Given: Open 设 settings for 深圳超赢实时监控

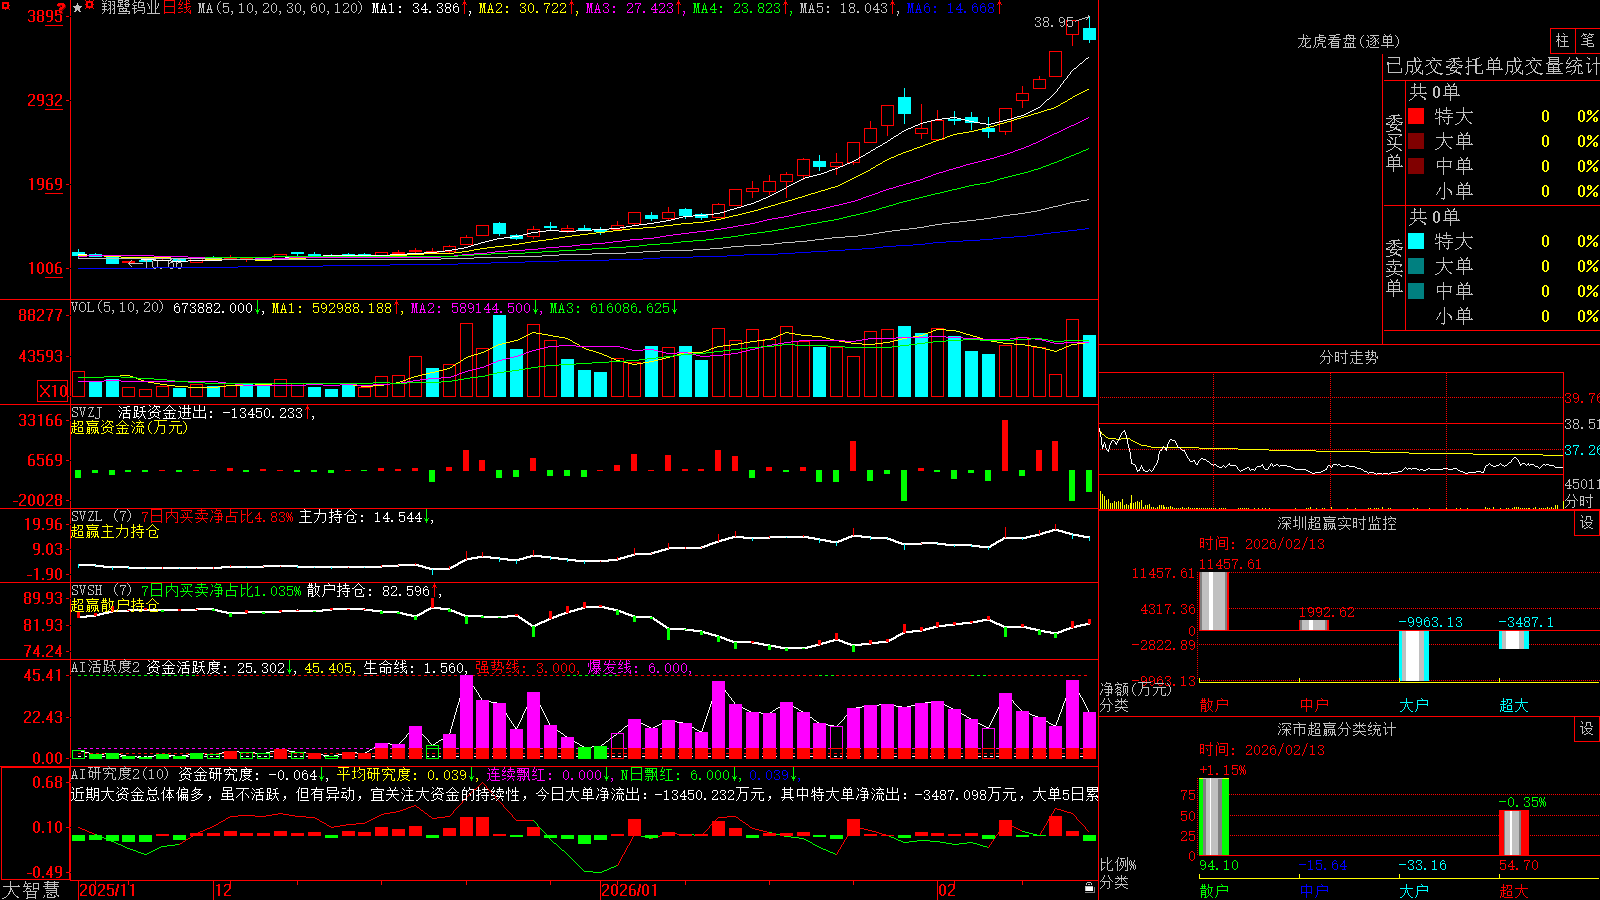Looking at the screenshot, I should [x=1587, y=523].
